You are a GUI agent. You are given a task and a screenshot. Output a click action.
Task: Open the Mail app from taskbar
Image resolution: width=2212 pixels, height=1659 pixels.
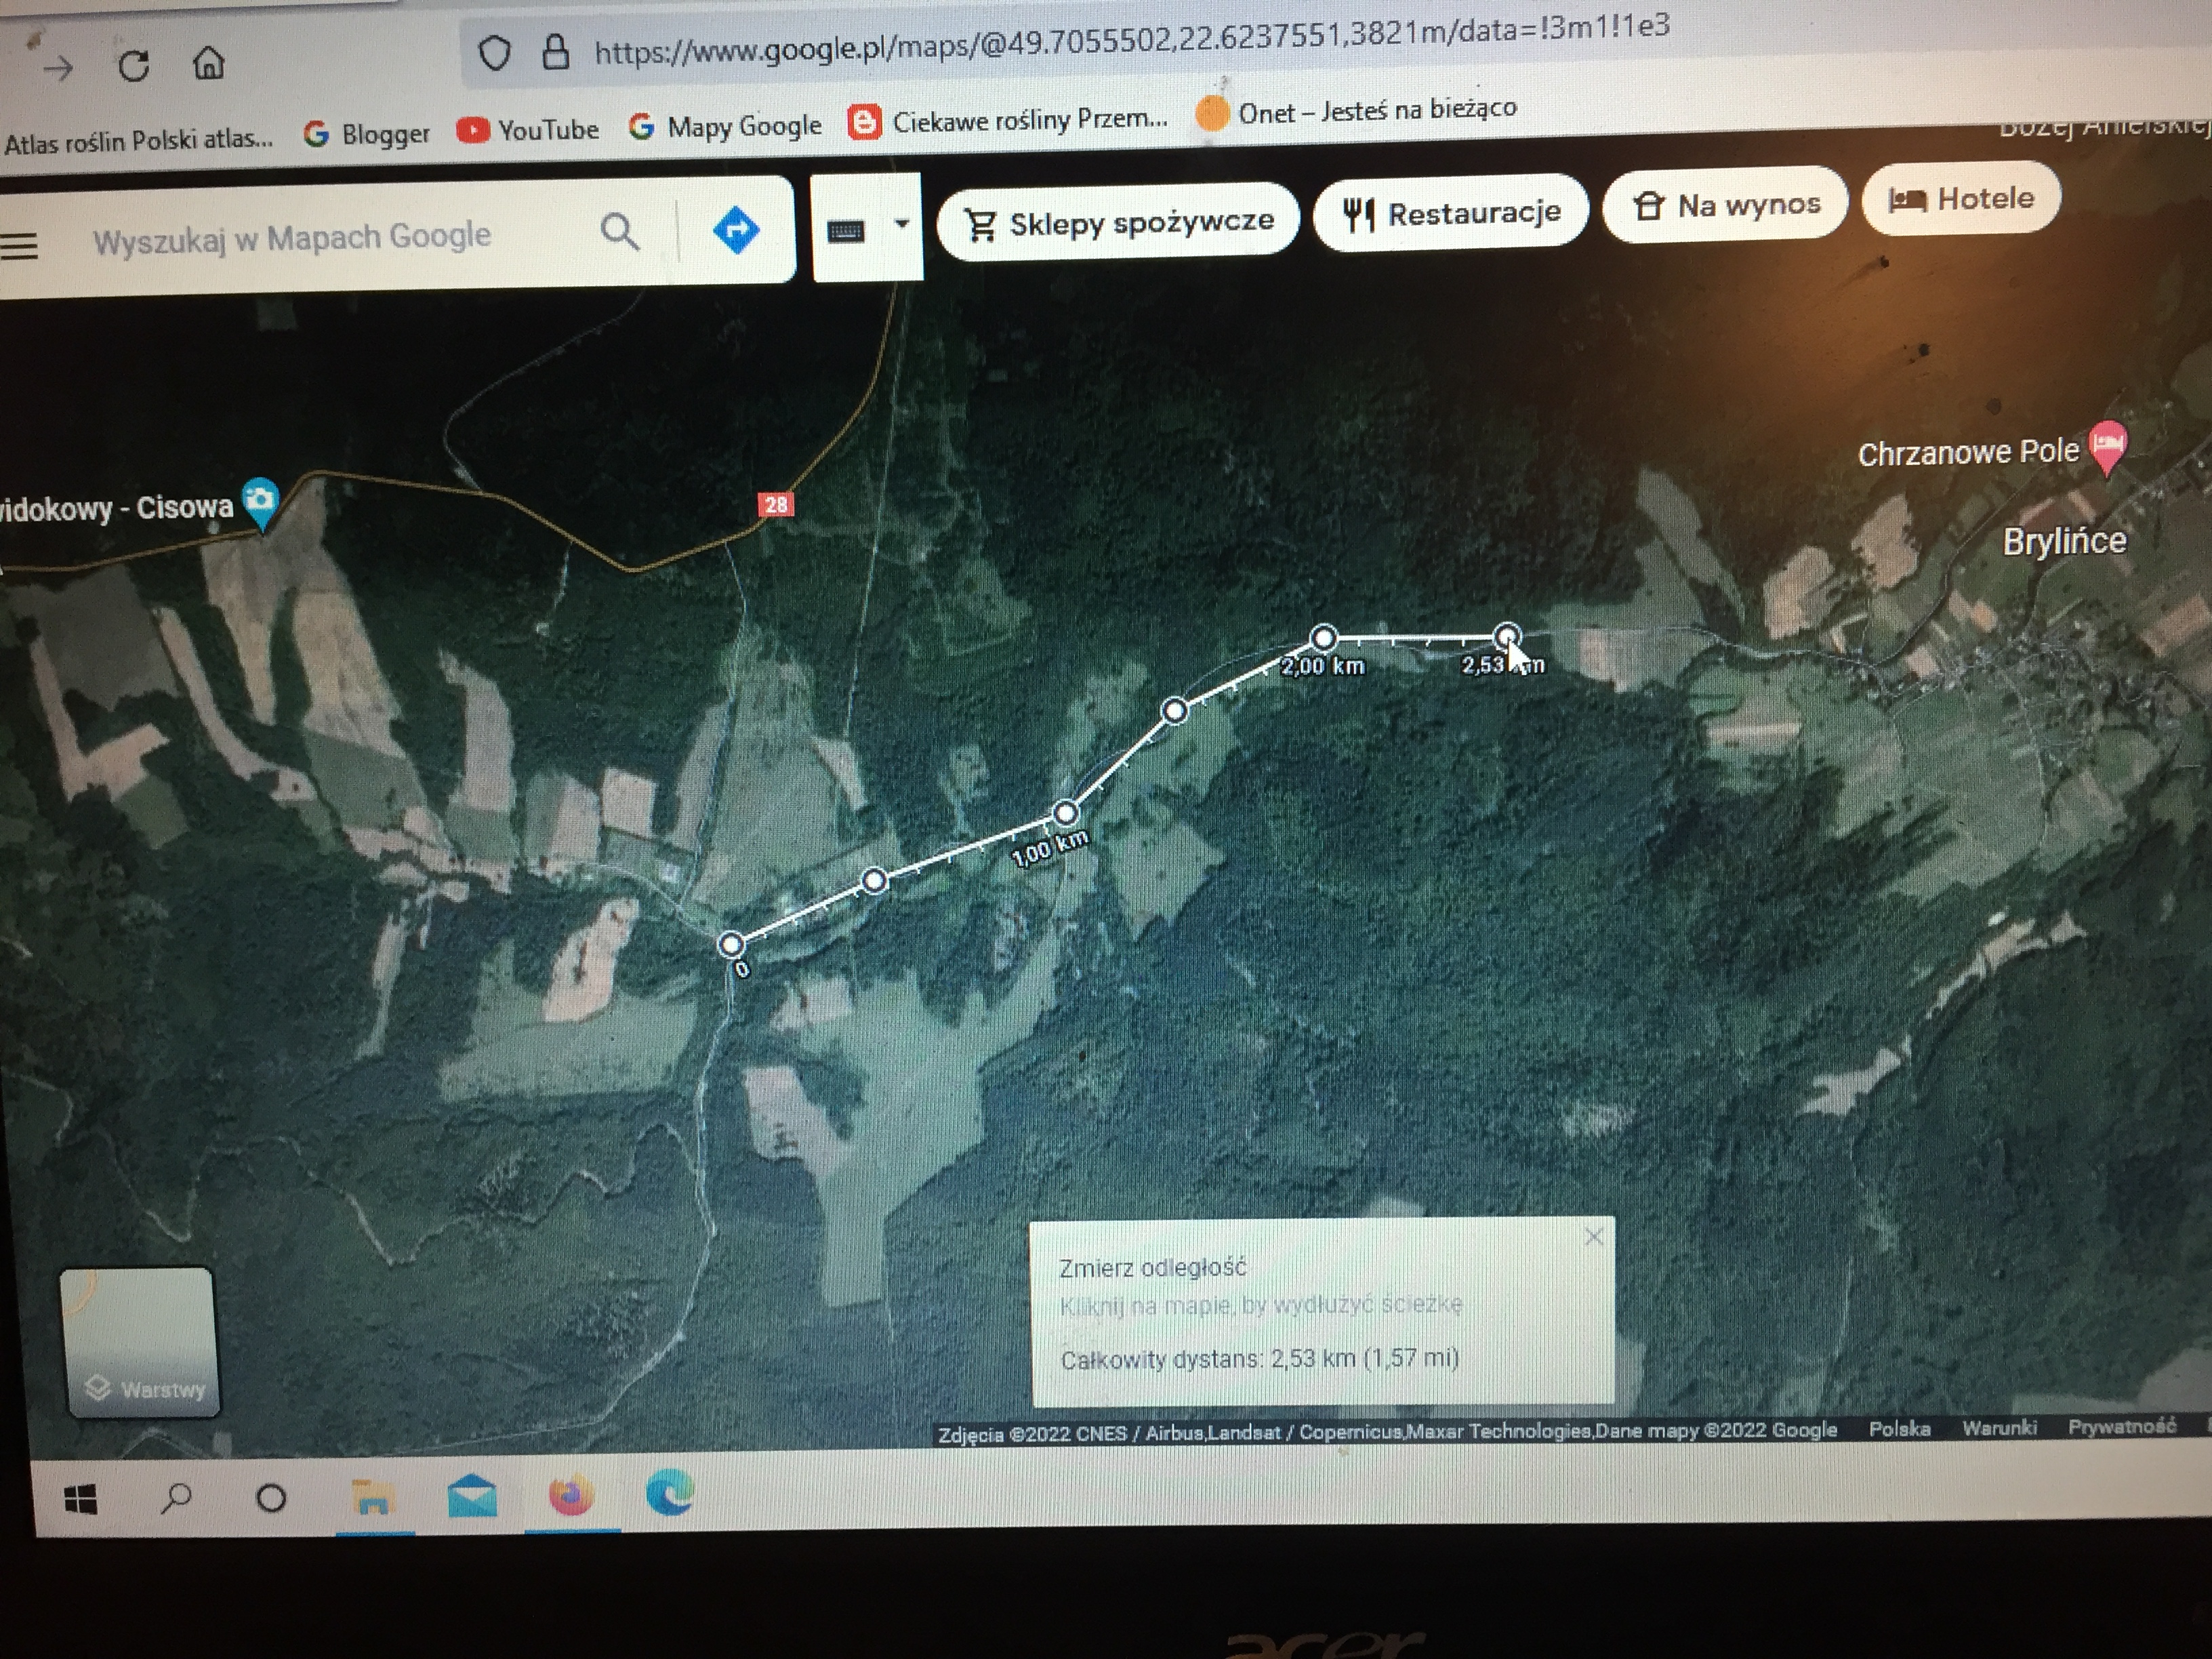pyautogui.click(x=471, y=1496)
